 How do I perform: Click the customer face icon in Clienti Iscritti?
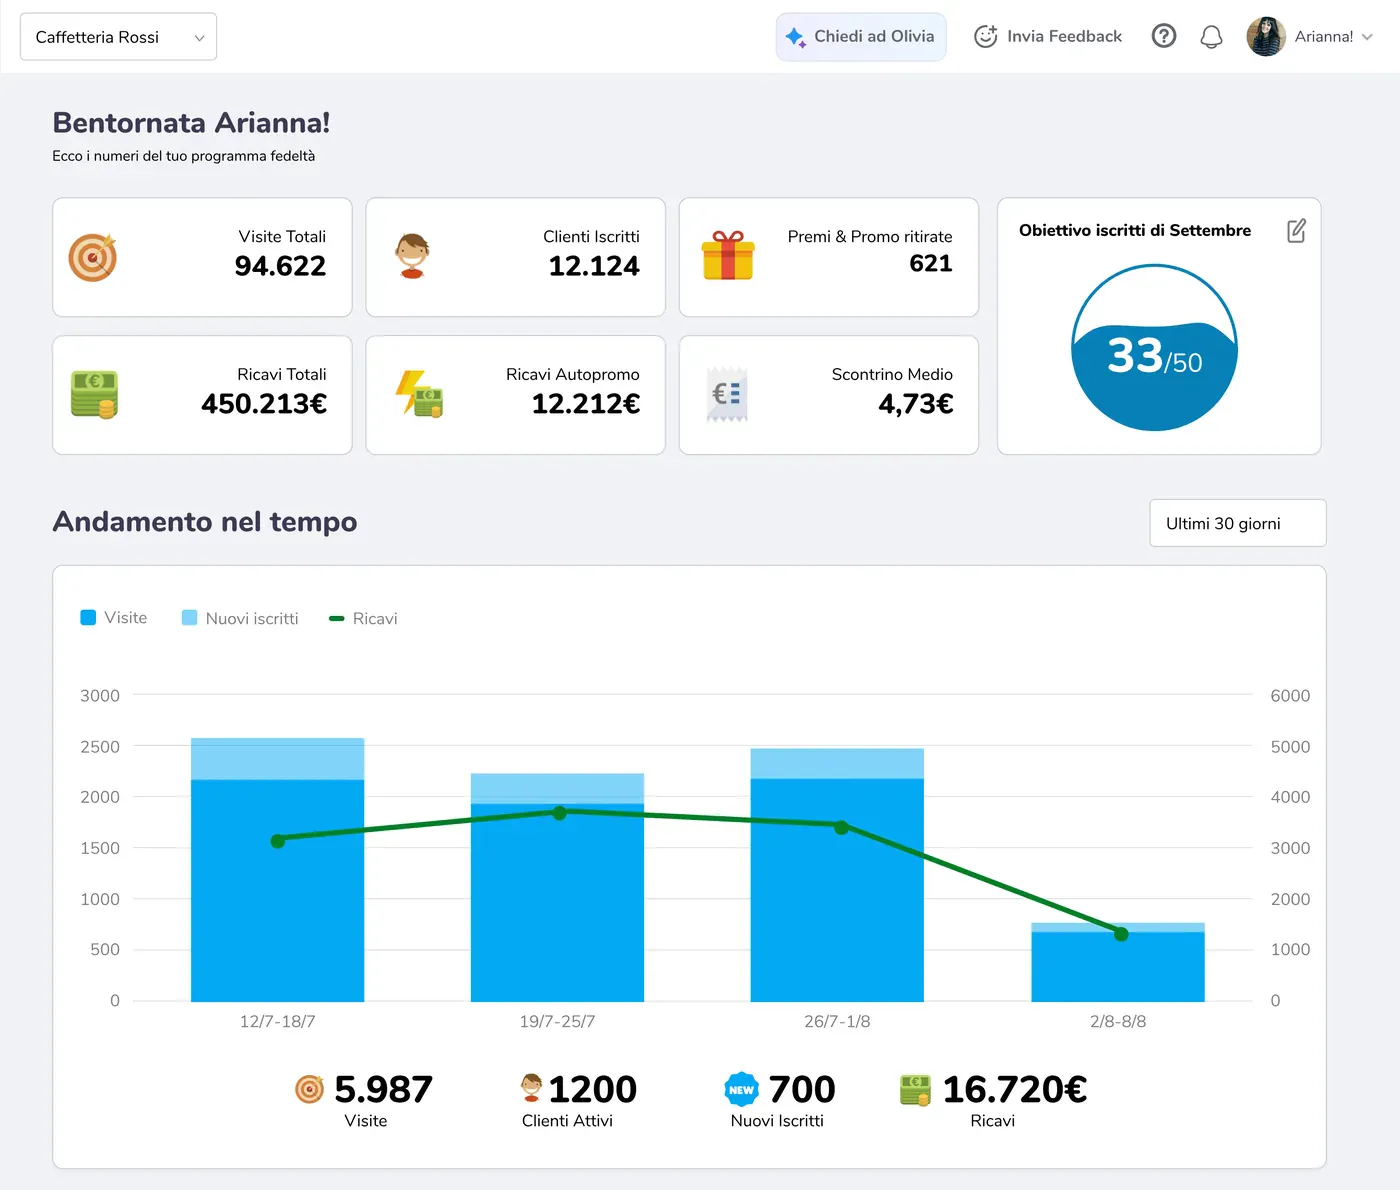click(x=412, y=256)
